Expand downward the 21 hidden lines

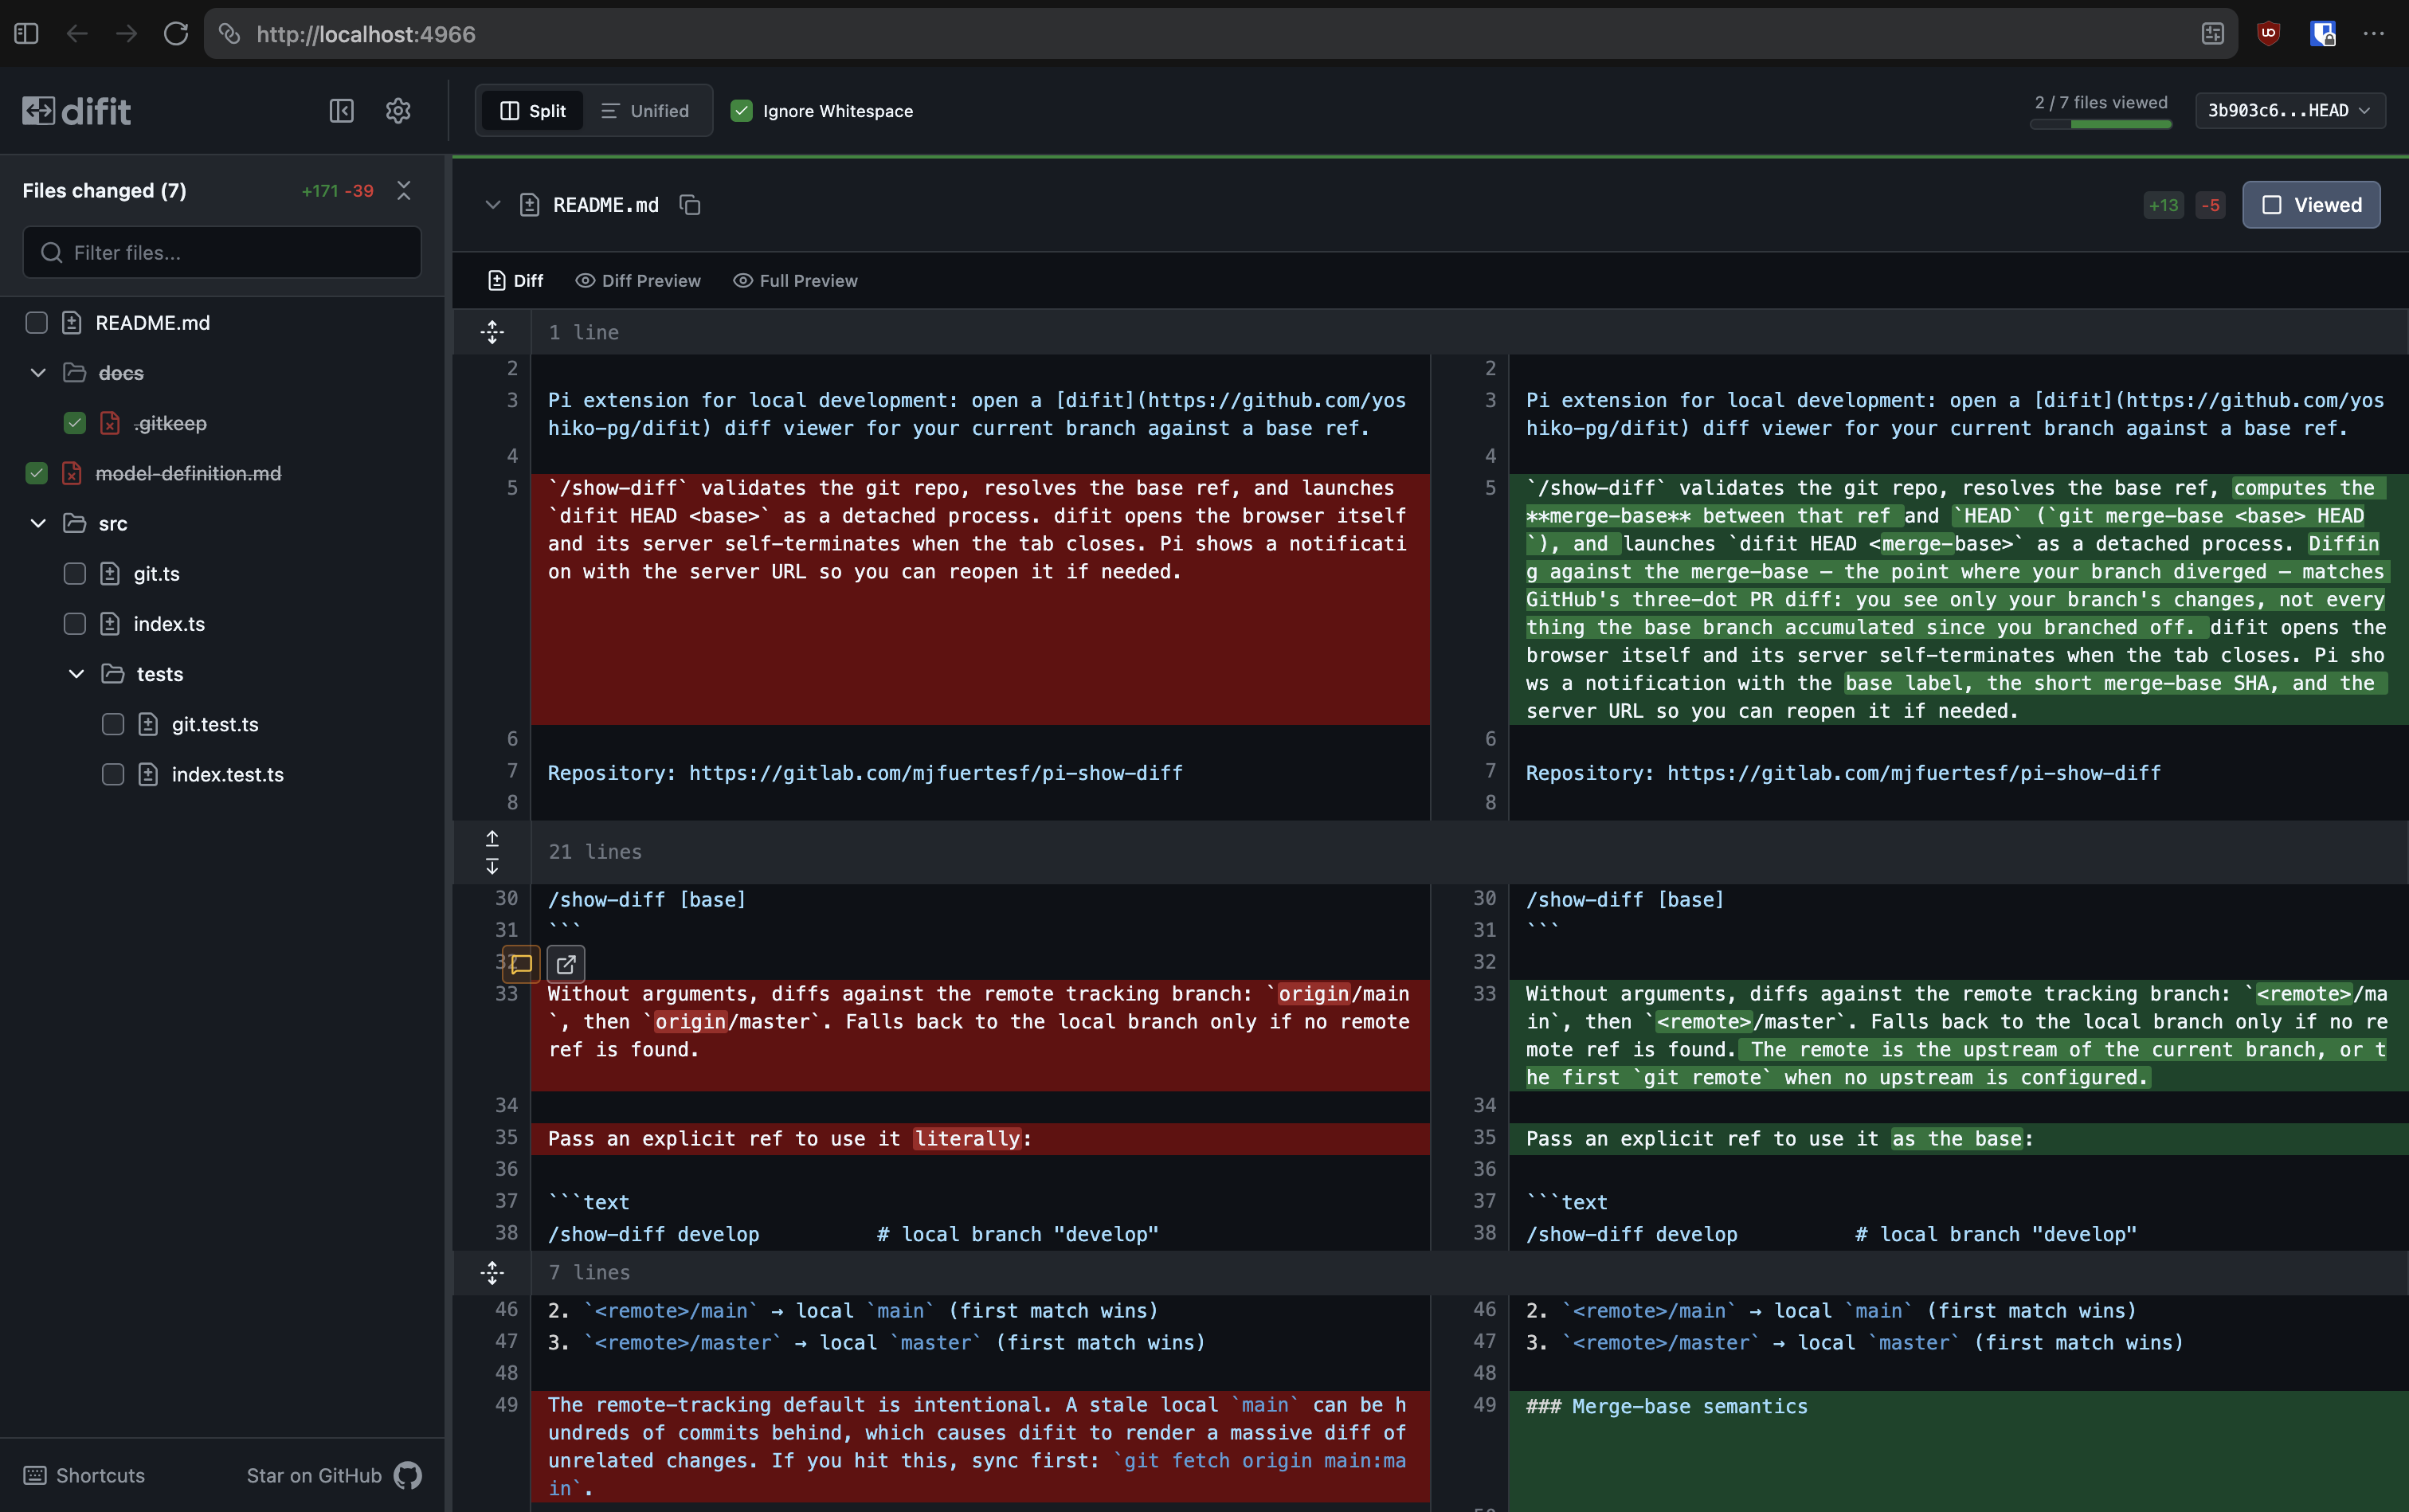coord(492,866)
